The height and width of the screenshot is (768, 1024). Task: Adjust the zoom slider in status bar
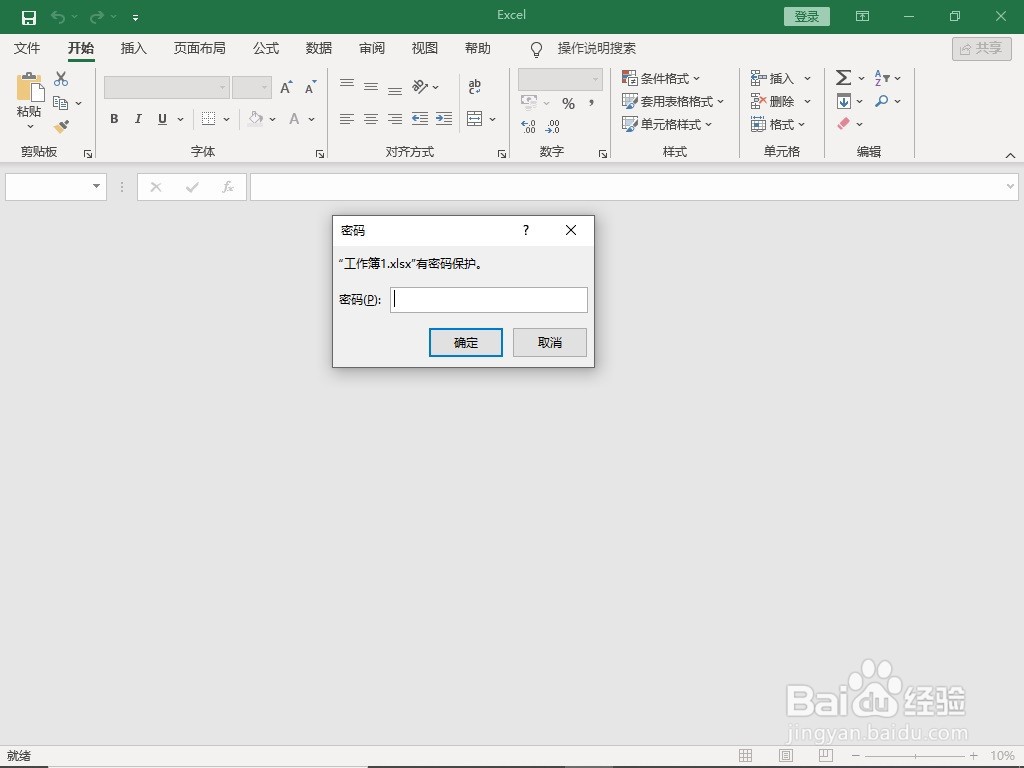915,756
